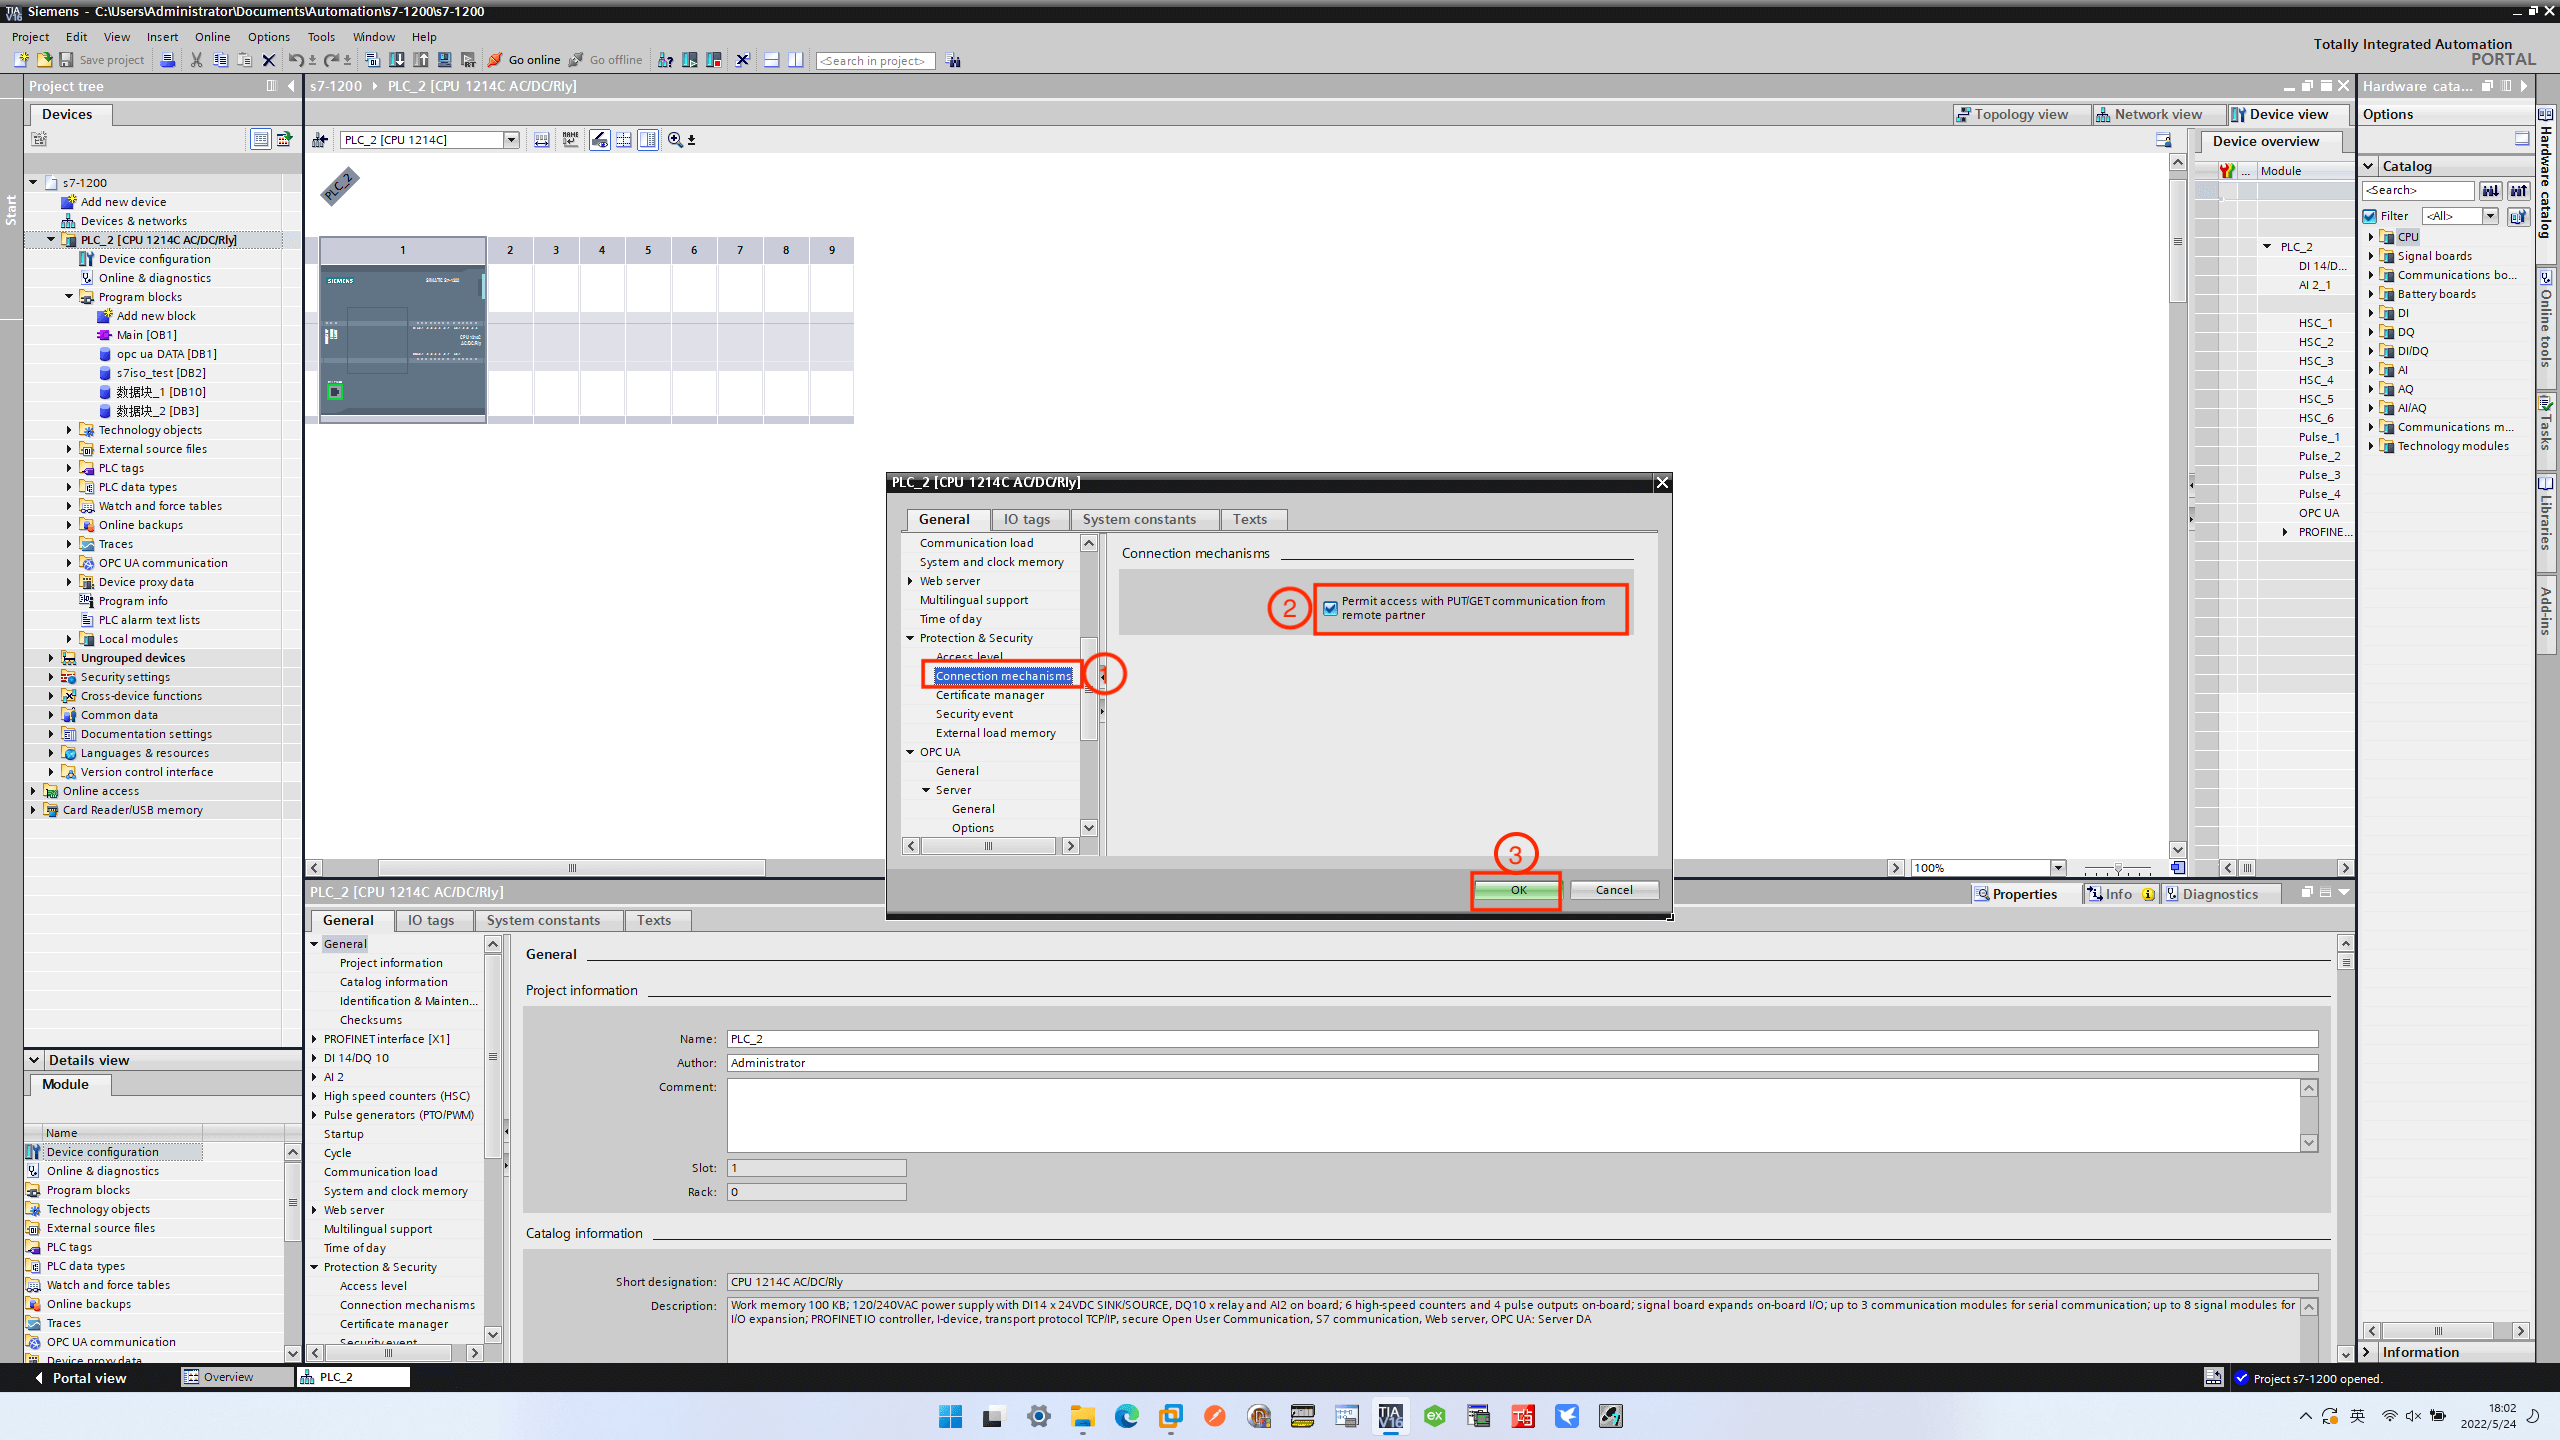
Task: Collapse the OPC UA node in dialog
Action: point(911,752)
